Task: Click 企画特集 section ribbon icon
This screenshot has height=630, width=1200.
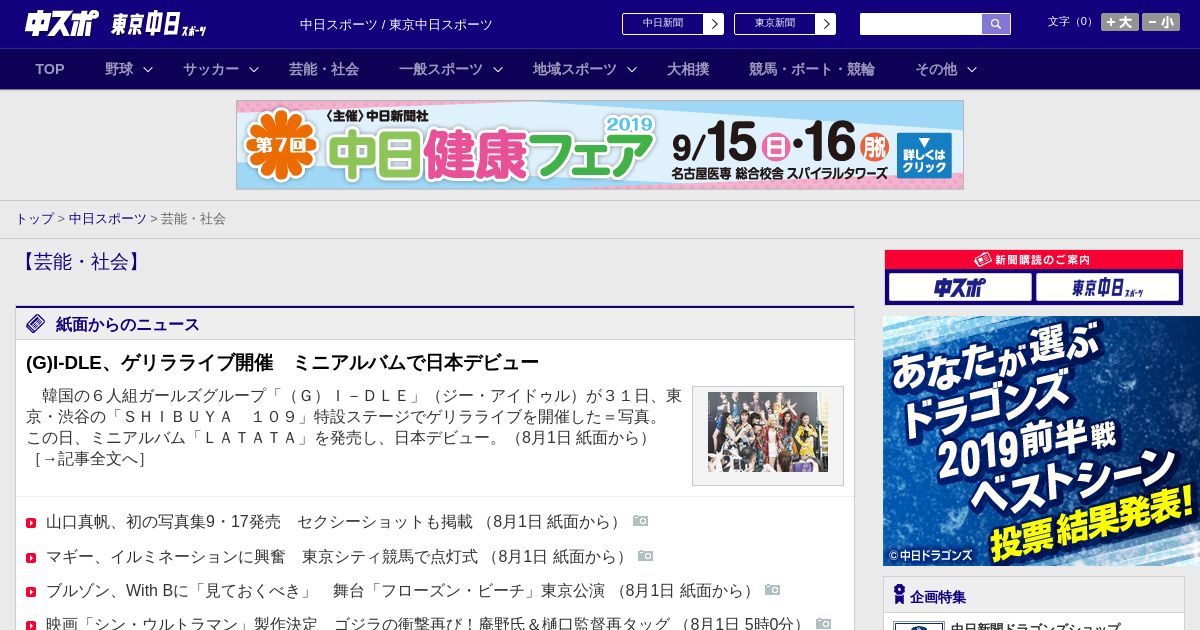Action: (x=899, y=595)
